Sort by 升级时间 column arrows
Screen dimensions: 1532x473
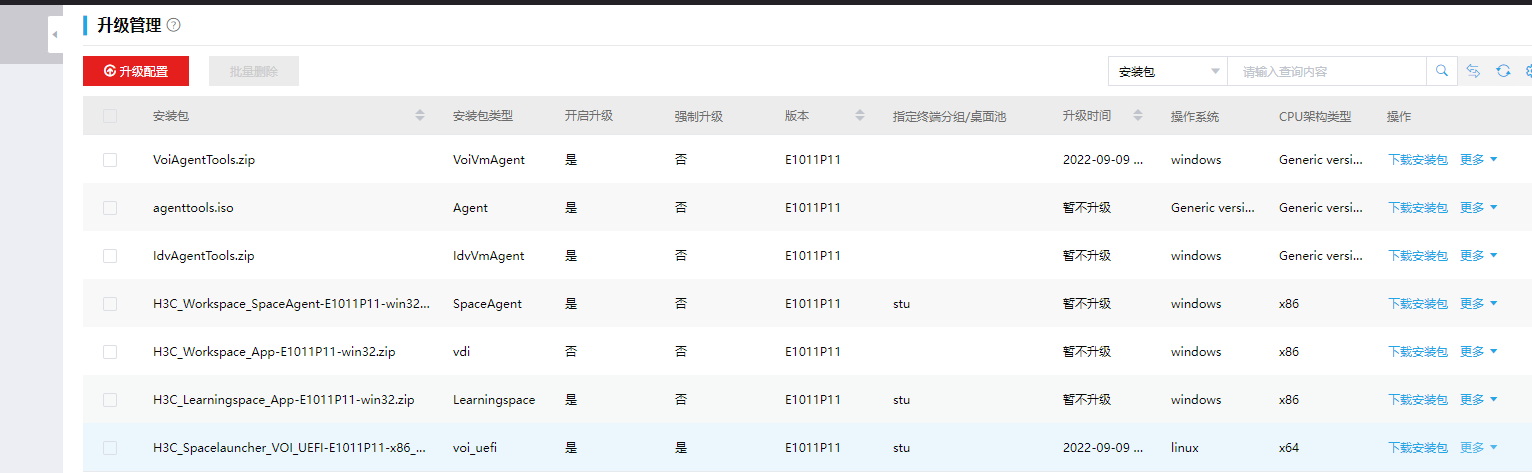pyautogui.click(x=1138, y=116)
